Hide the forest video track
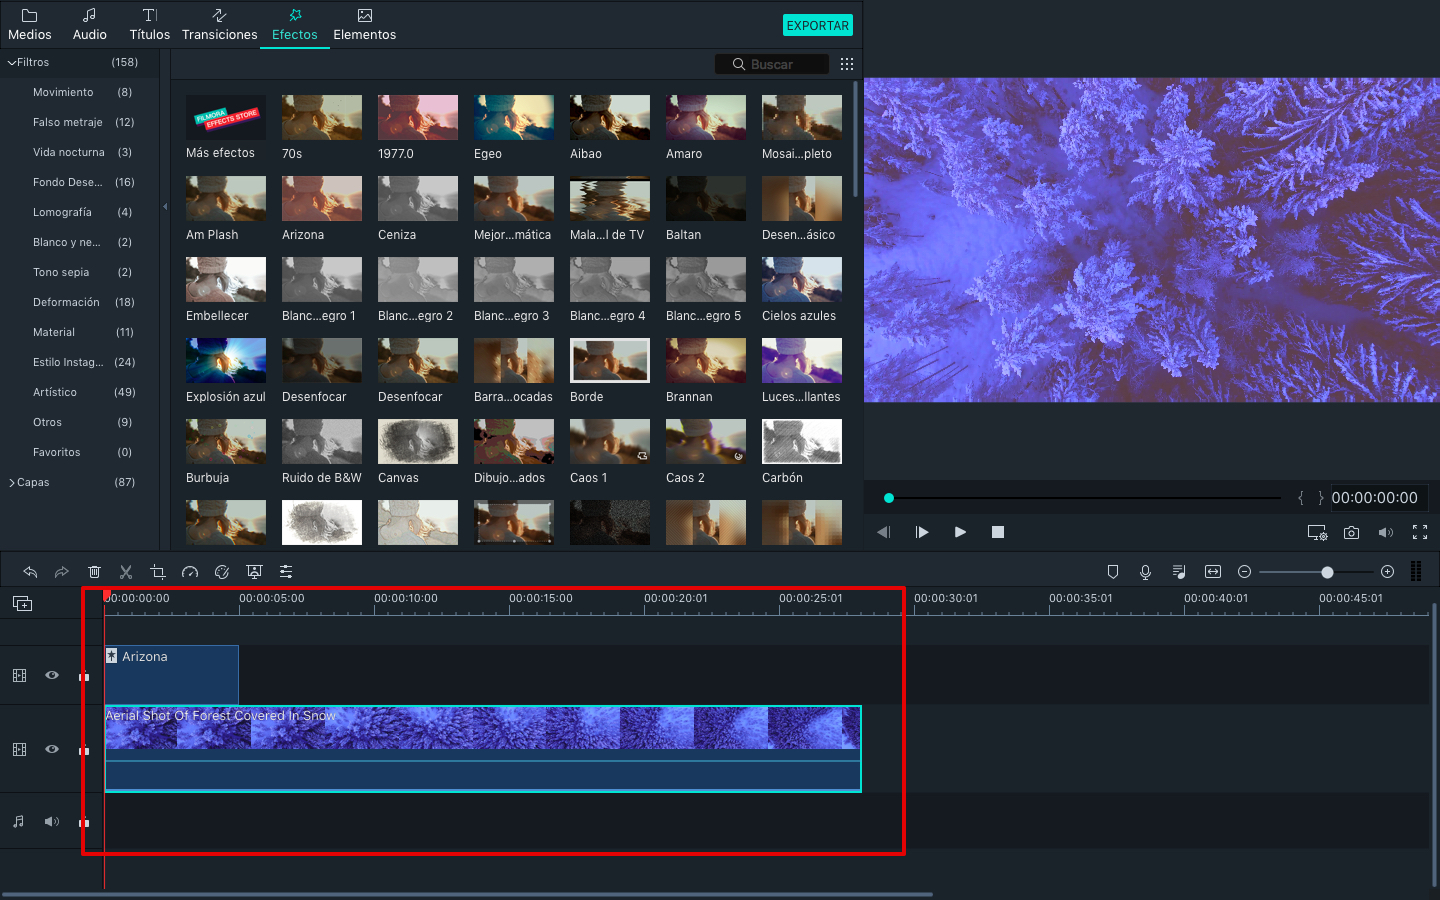This screenshot has width=1440, height=900. pos(52,749)
